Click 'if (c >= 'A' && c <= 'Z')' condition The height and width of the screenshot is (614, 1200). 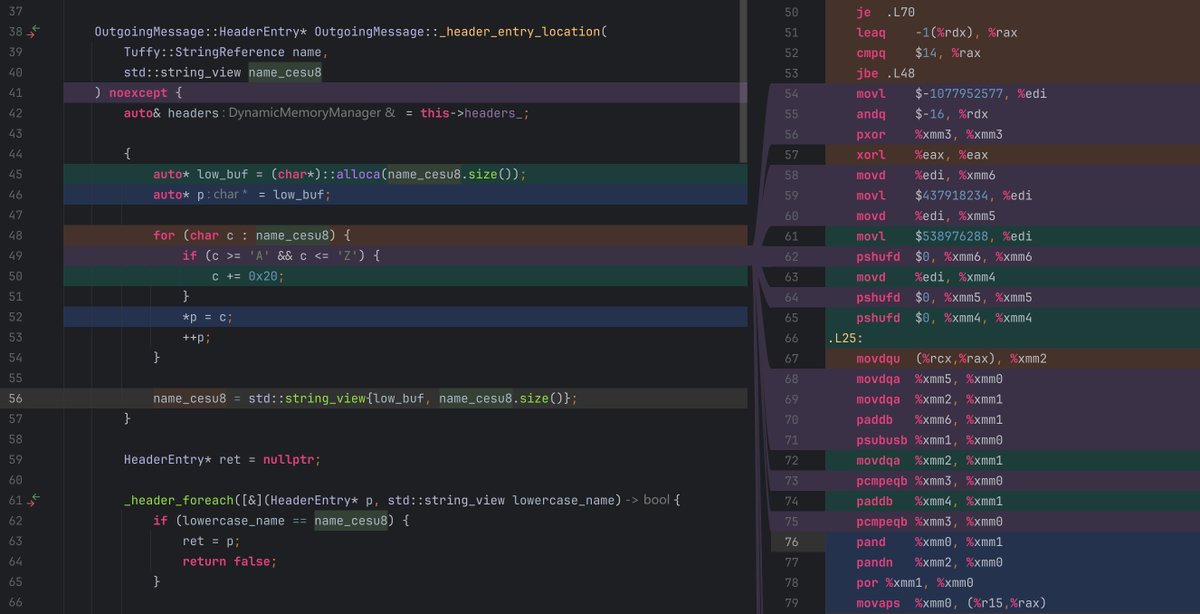click(x=278, y=256)
